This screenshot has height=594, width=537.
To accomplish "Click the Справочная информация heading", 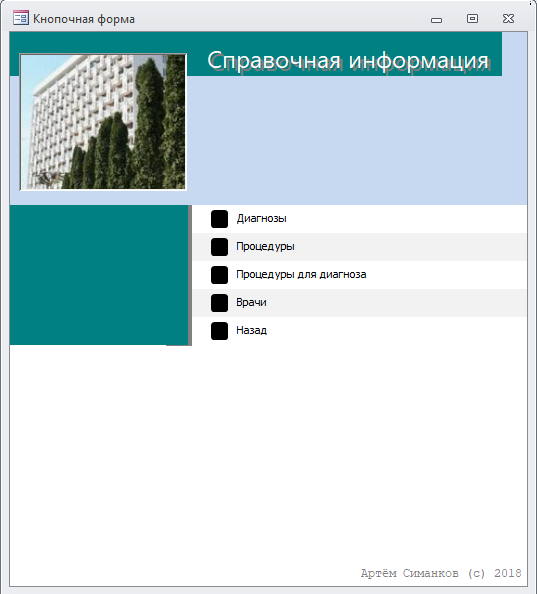I will pyautogui.click(x=348, y=61).
